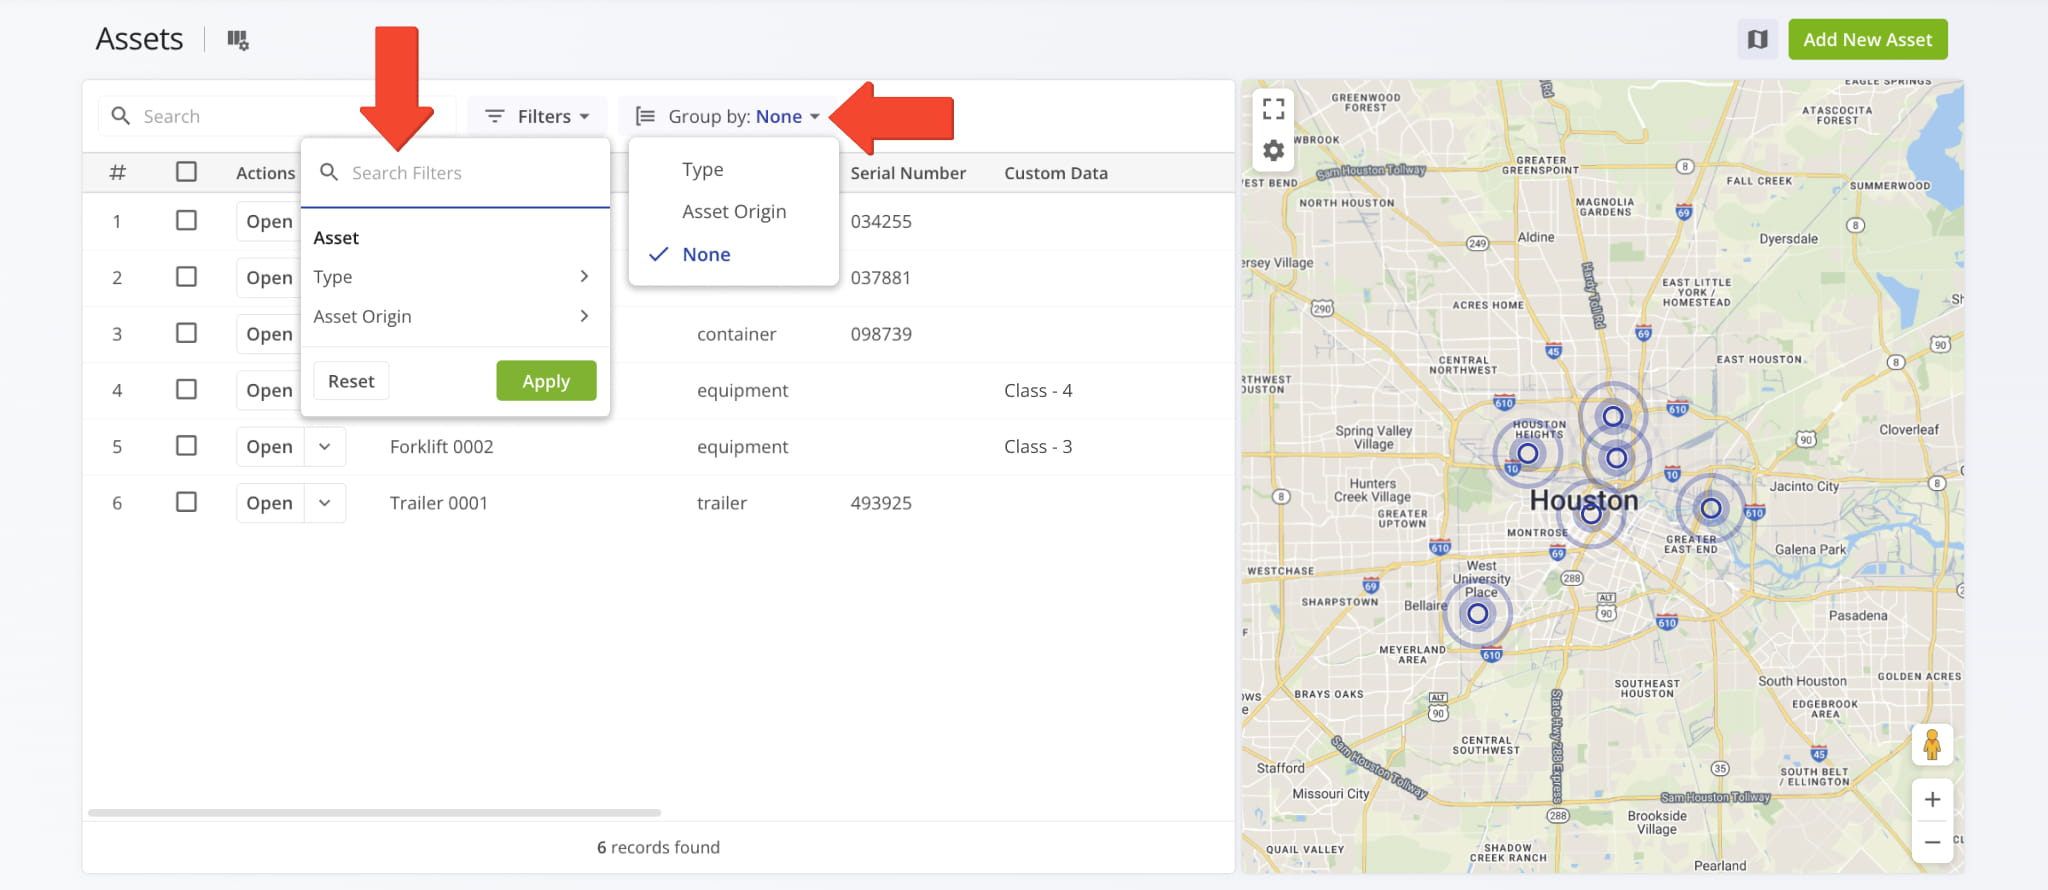Click the Street View pegman icon
This screenshot has width=2048, height=890.
coord(1931,745)
